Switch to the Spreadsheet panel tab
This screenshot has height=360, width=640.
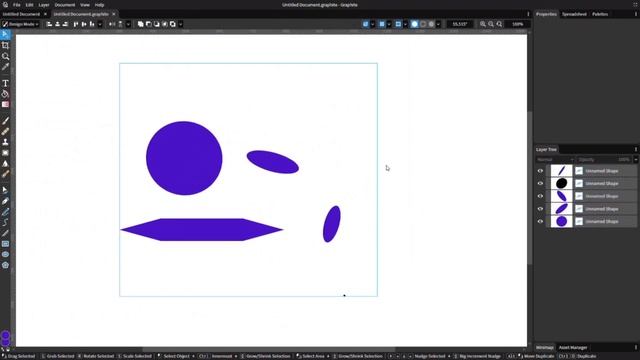[574, 14]
